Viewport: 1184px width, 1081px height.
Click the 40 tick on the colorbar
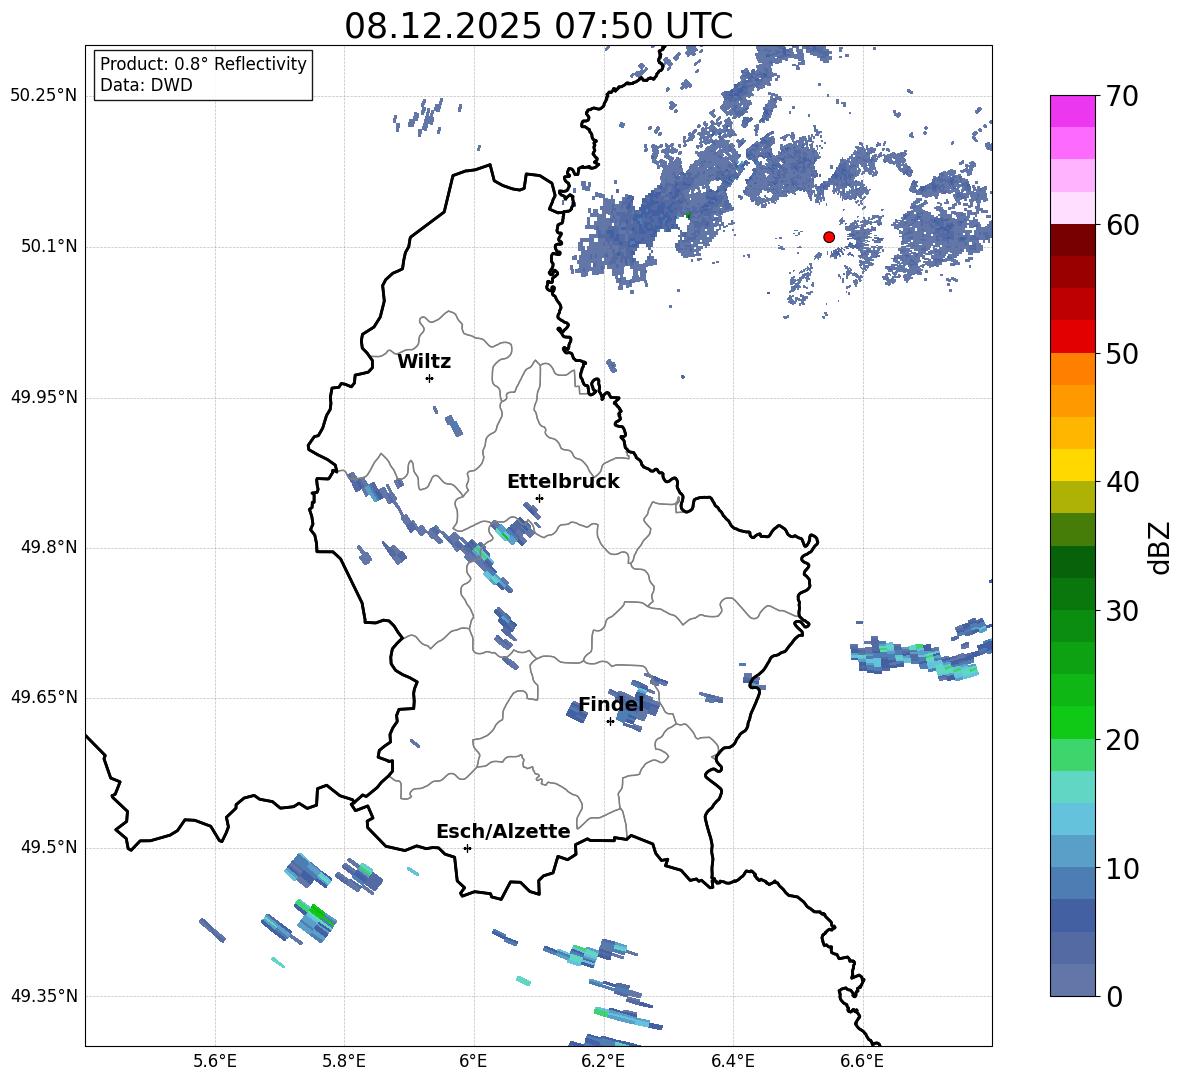pyautogui.click(x=1122, y=482)
